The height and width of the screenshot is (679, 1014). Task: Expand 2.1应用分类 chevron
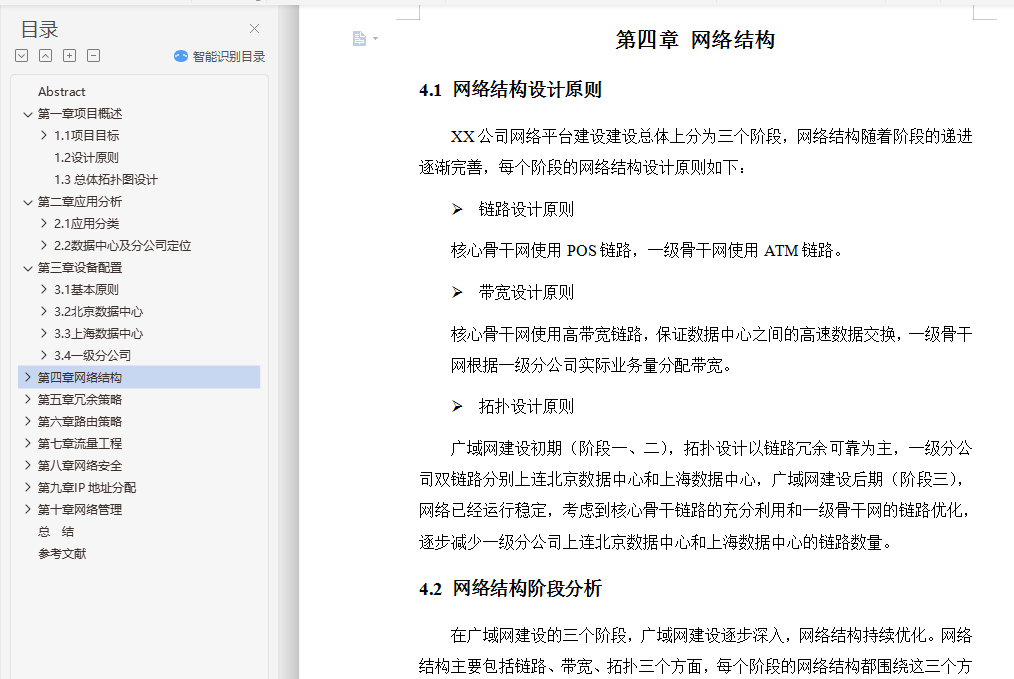click(43, 223)
